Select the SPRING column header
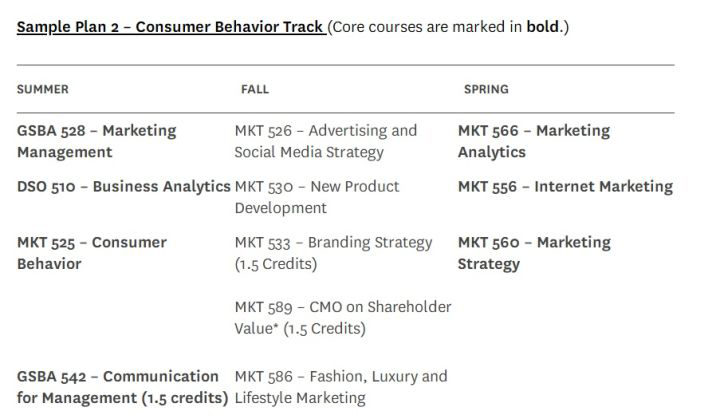Viewport: 720px width, 419px height. [486, 89]
